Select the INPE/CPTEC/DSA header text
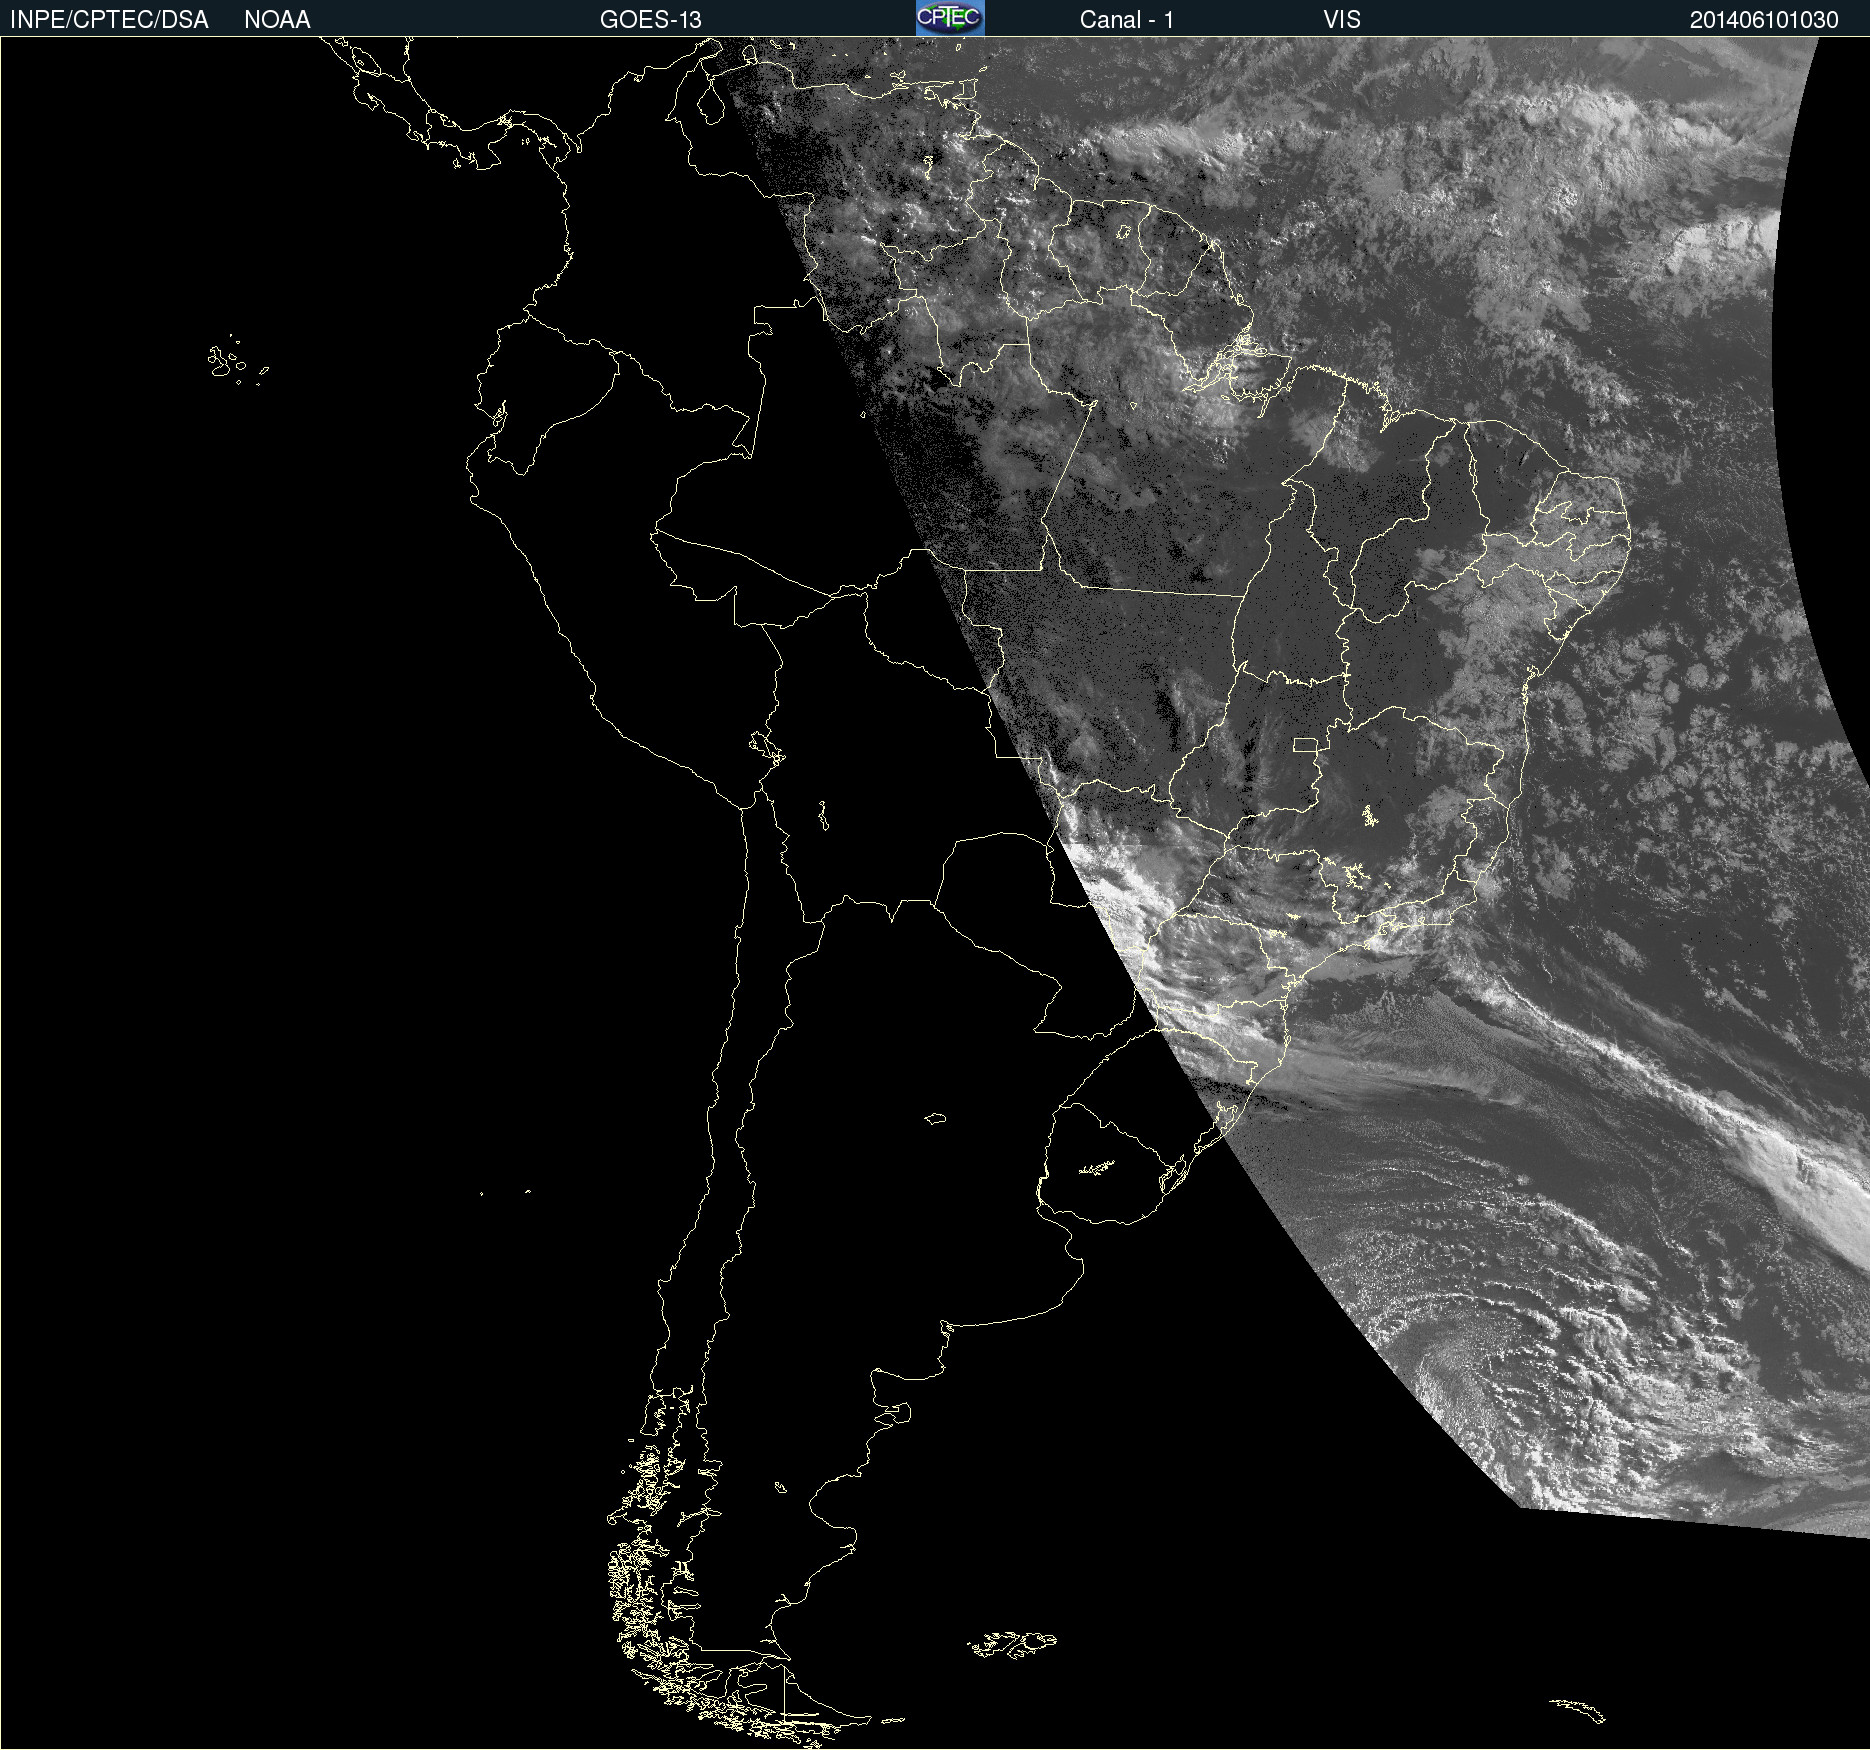 109,20
